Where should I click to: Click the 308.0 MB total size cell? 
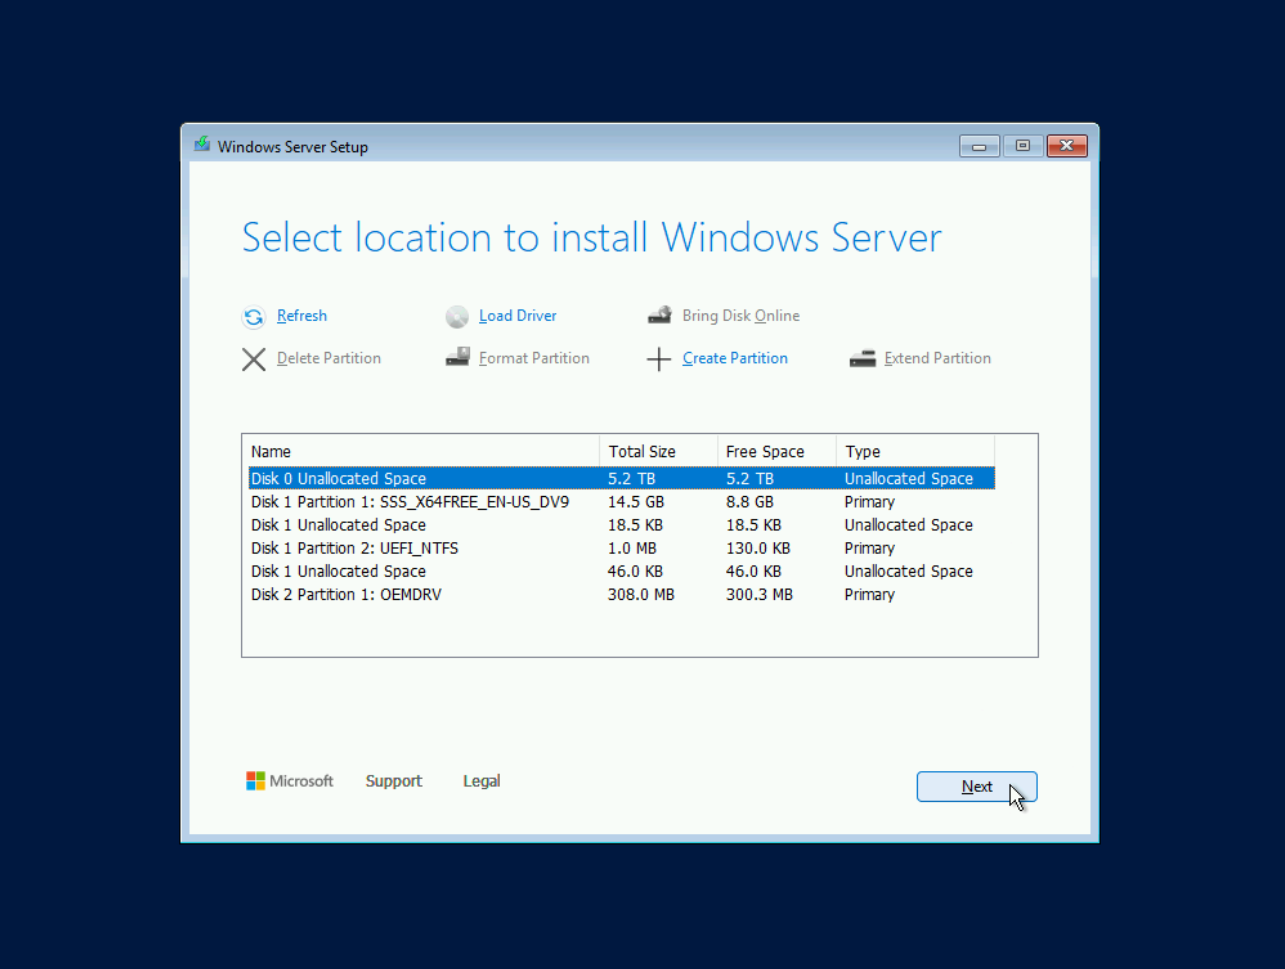[x=641, y=594]
